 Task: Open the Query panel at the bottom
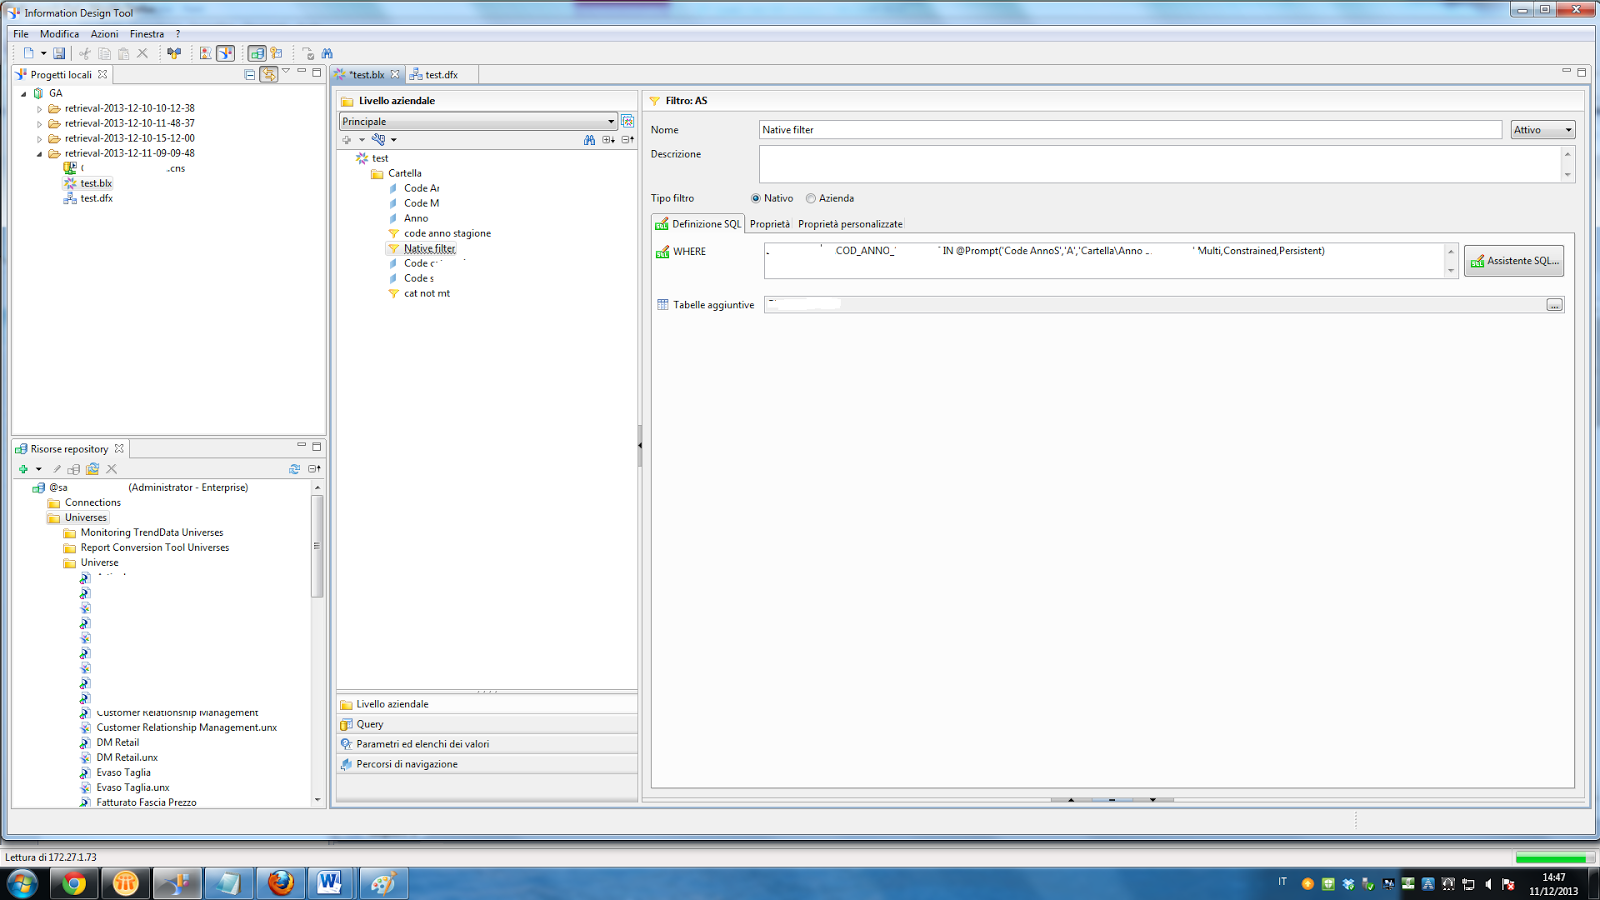coord(368,723)
